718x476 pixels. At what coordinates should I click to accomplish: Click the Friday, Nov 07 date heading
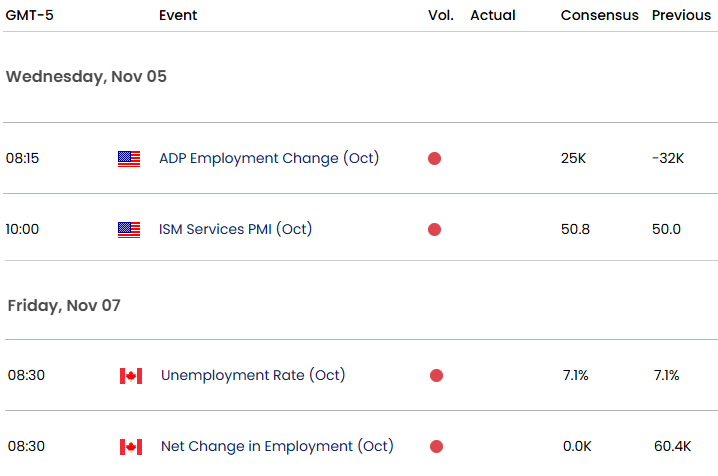[x=64, y=305]
